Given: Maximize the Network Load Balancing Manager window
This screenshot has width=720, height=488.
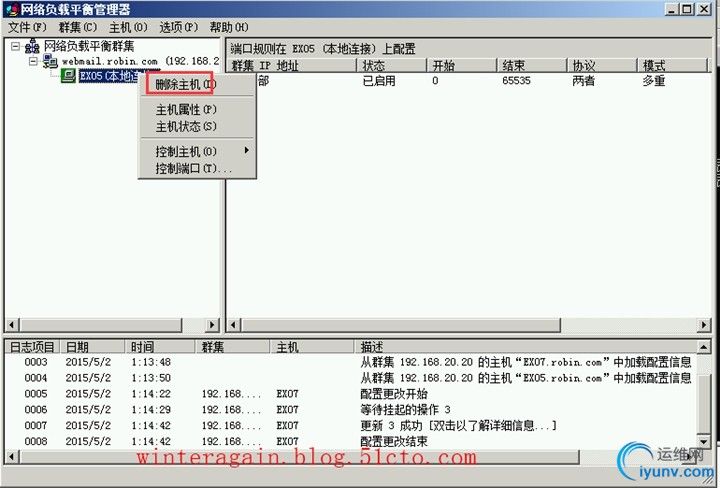Looking at the screenshot, I should coord(687,9).
